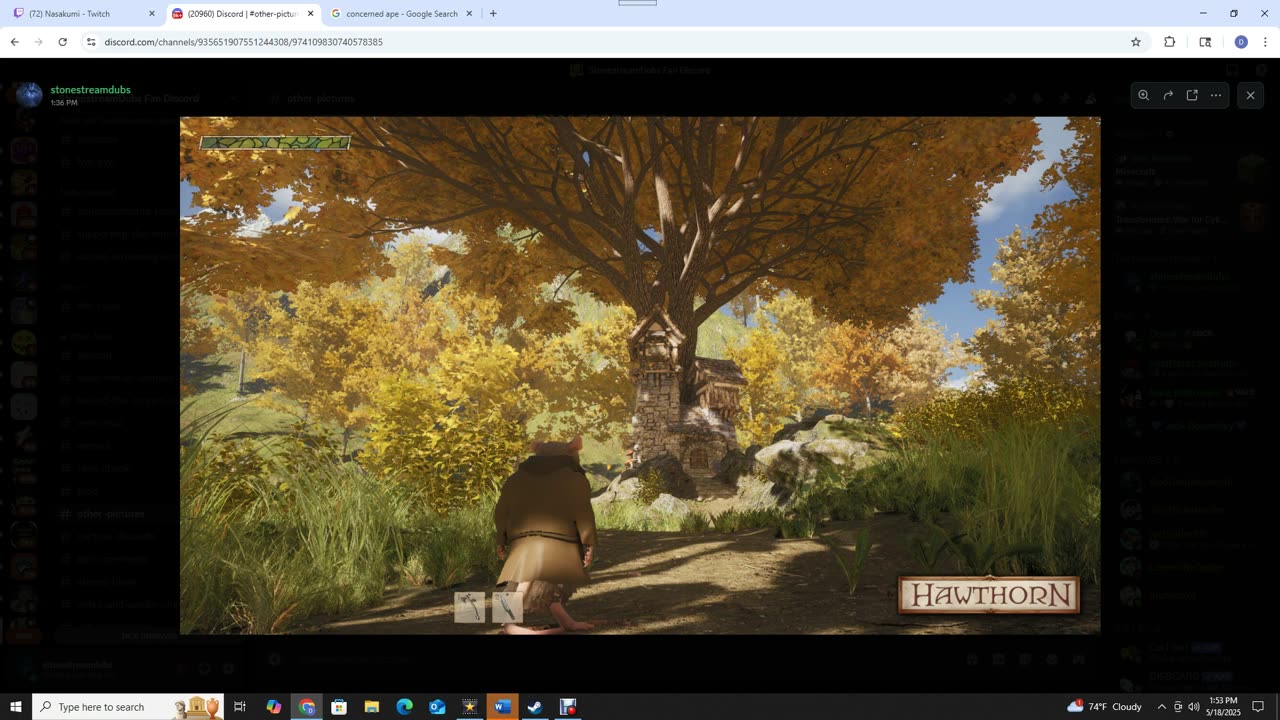Click the stonestreamdubs username above the image
The height and width of the screenshot is (720, 1280).
click(x=90, y=90)
